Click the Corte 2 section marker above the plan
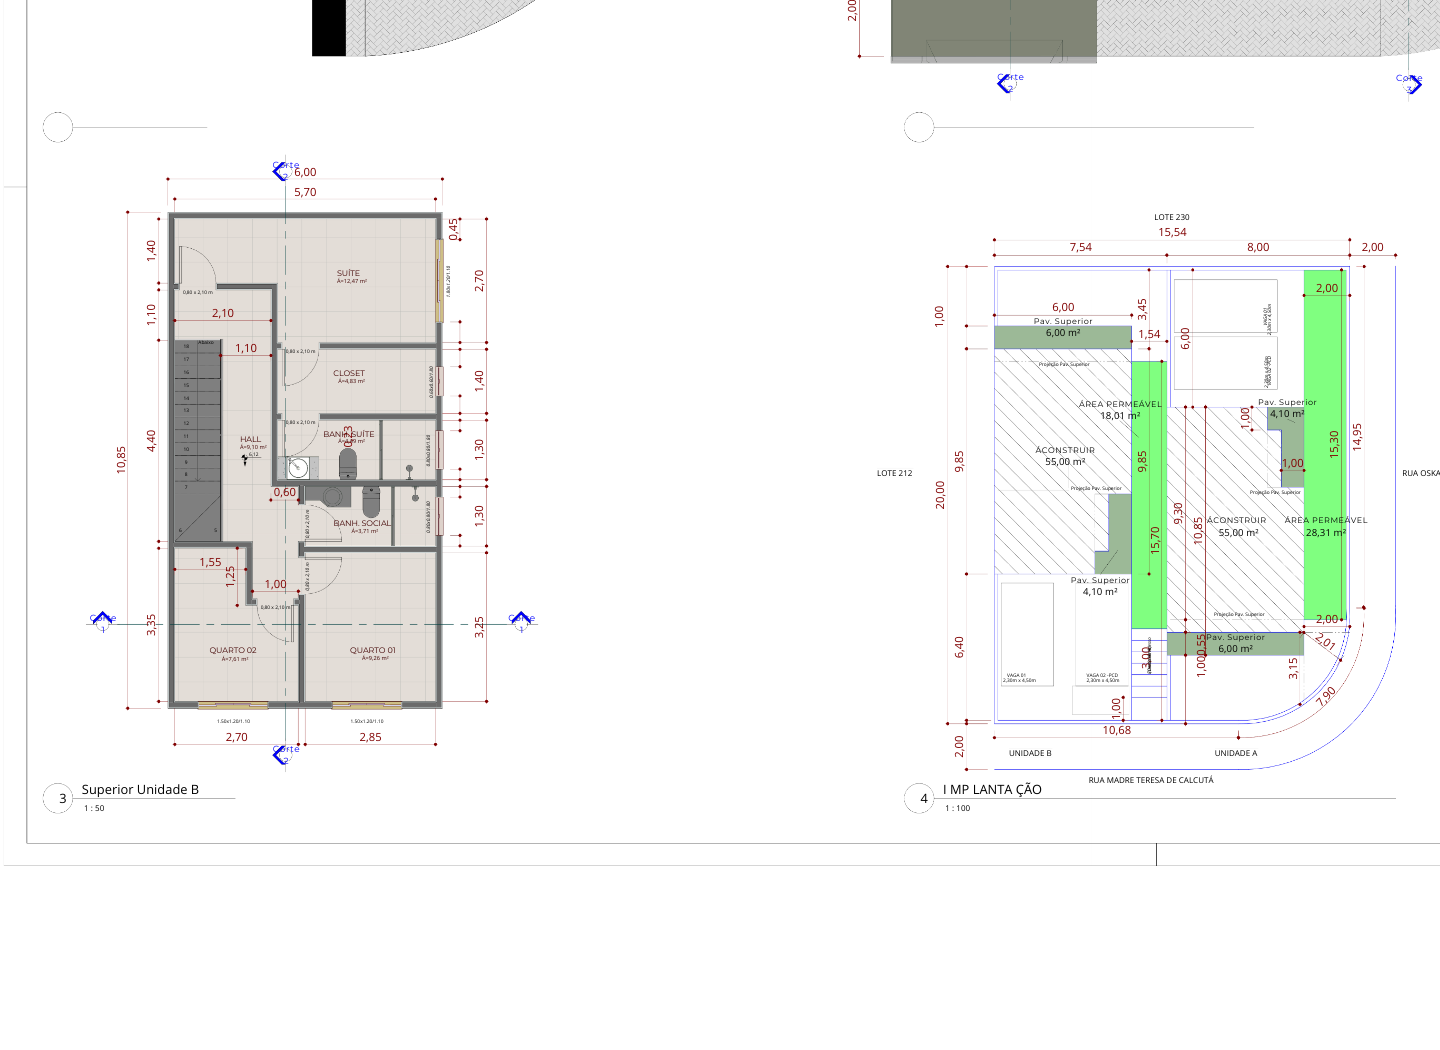The width and height of the screenshot is (1440, 1050). point(282,171)
